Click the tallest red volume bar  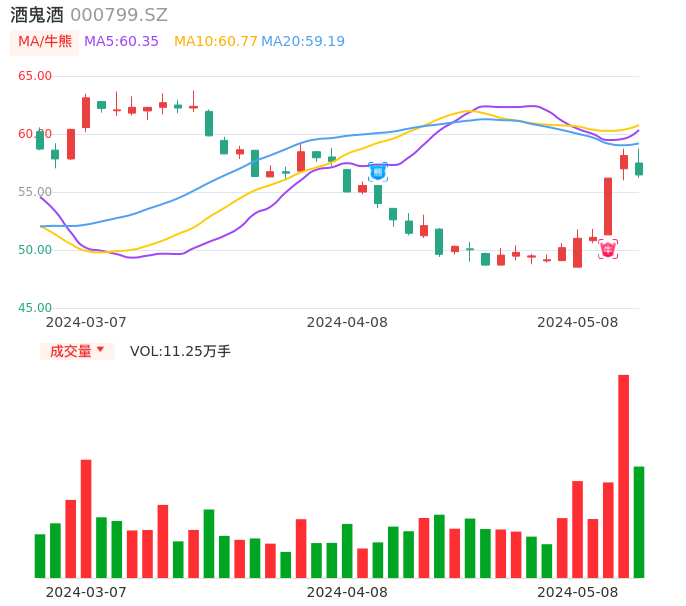pos(623,476)
